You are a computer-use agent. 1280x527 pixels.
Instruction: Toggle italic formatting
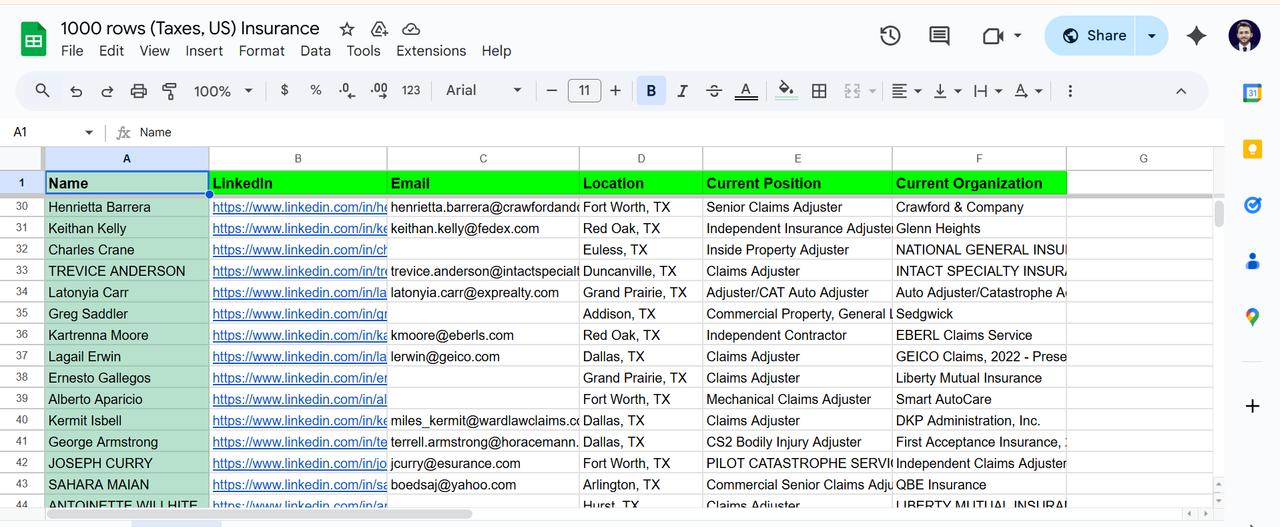pos(682,91)
